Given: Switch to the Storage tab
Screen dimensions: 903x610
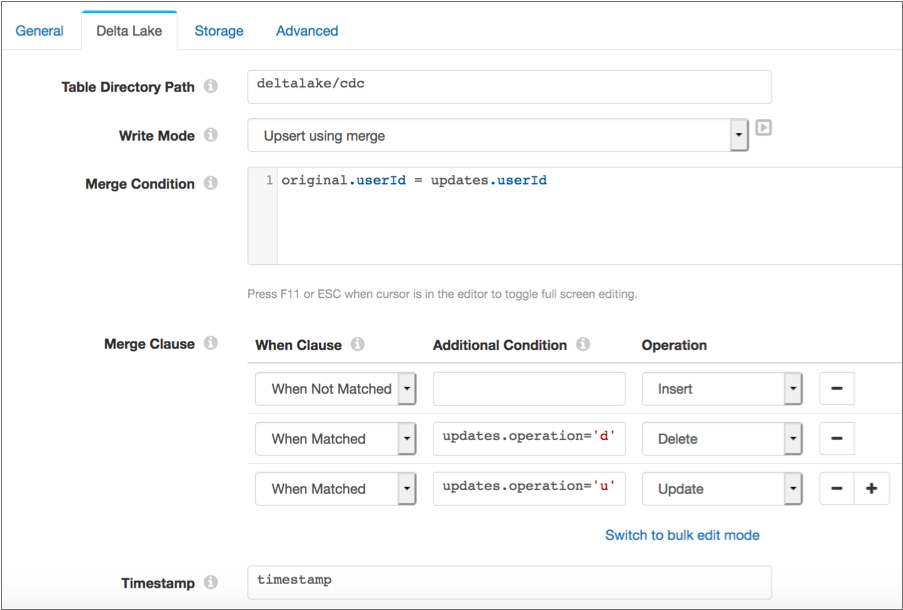Looking at the screenshot, I should 219,31.
